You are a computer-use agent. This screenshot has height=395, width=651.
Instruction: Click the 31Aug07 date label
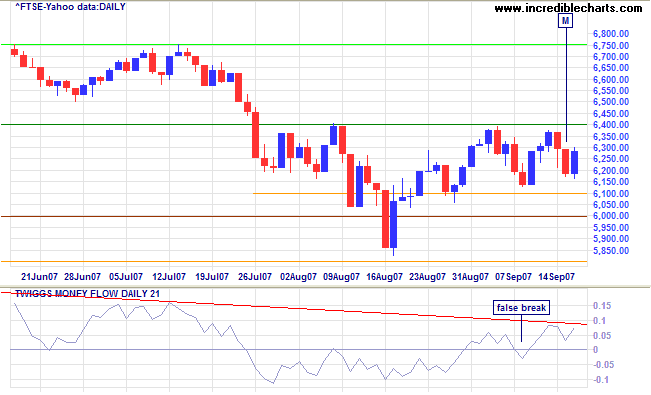[x=470, y=277]
